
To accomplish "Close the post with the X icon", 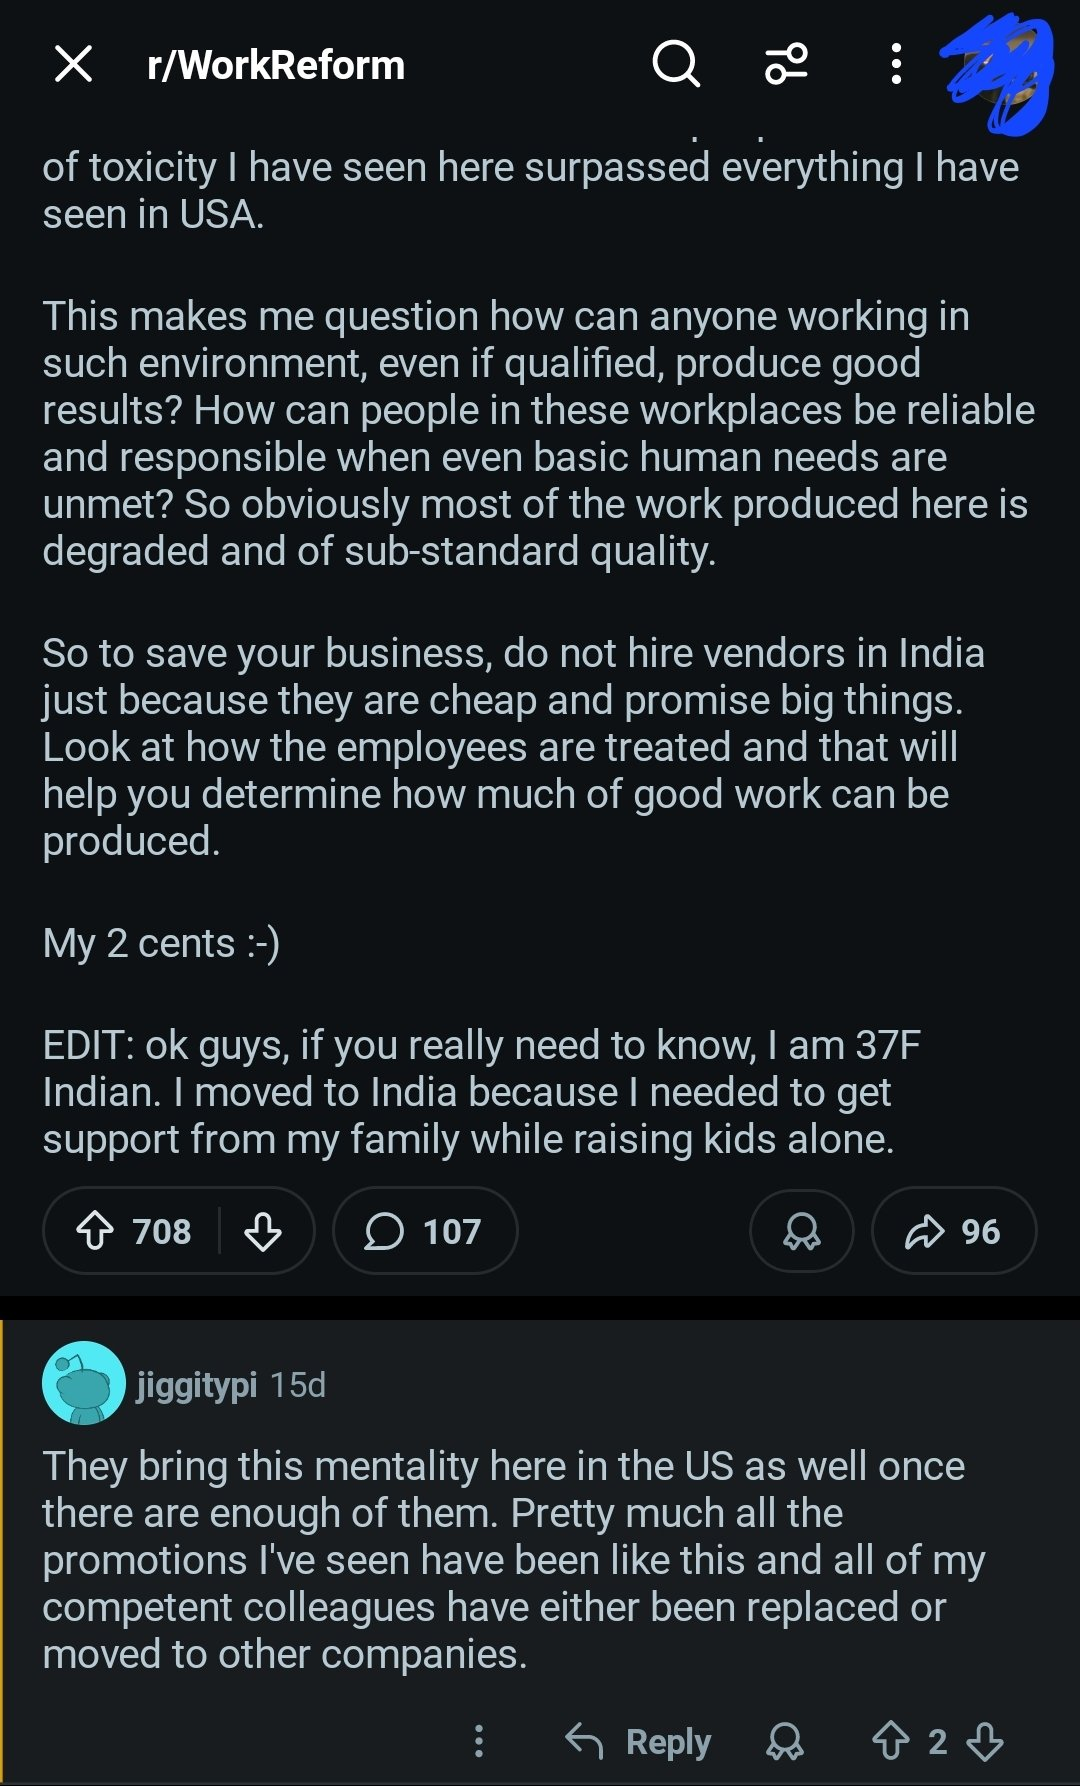I will click(x=73, y=65).
